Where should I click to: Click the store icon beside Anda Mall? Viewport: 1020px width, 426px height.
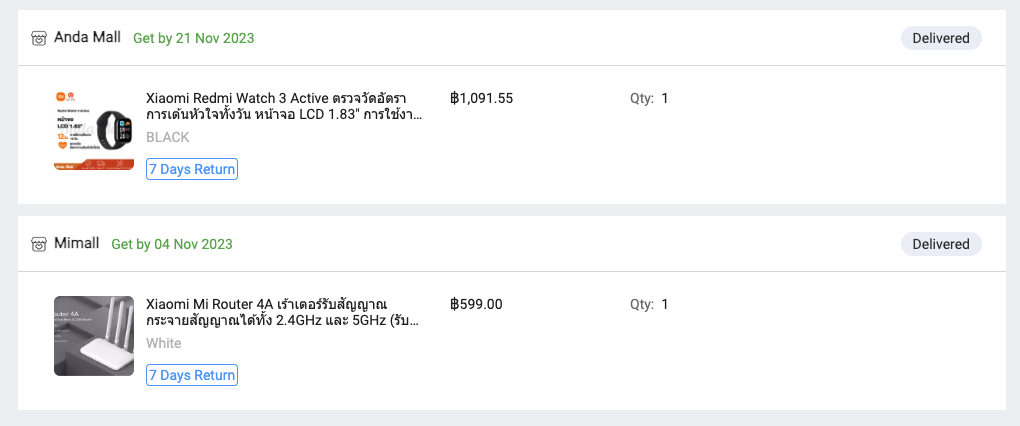(x=39, y=38)
